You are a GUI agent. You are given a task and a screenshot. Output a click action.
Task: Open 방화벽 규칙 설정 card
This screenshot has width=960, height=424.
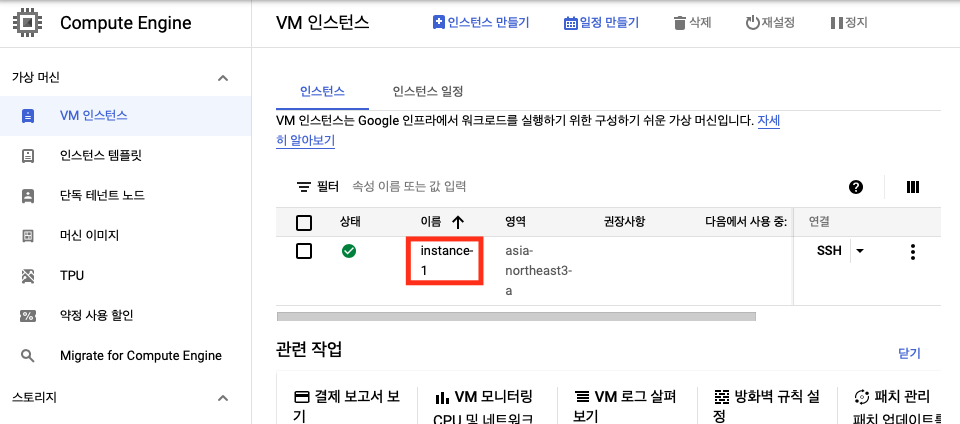(768, 405)
